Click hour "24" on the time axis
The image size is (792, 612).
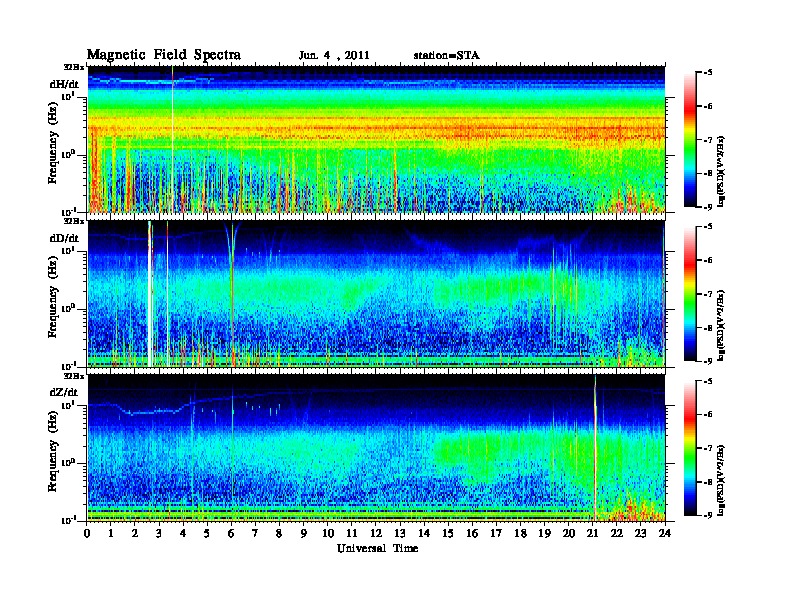point(665,533)
